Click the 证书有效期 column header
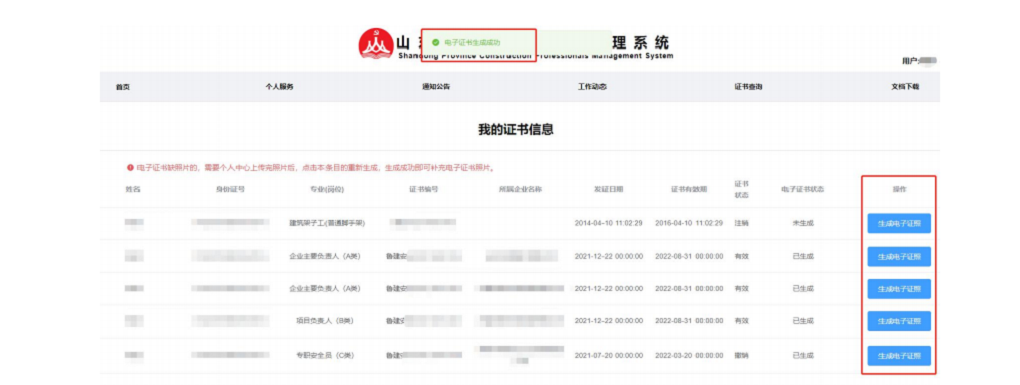This screenshot has width=1020, height=385. point(689,189)
